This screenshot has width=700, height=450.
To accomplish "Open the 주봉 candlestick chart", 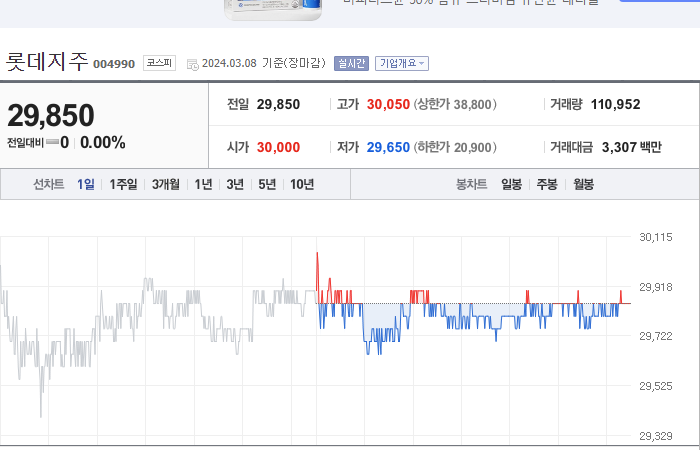I will point(547,184).
